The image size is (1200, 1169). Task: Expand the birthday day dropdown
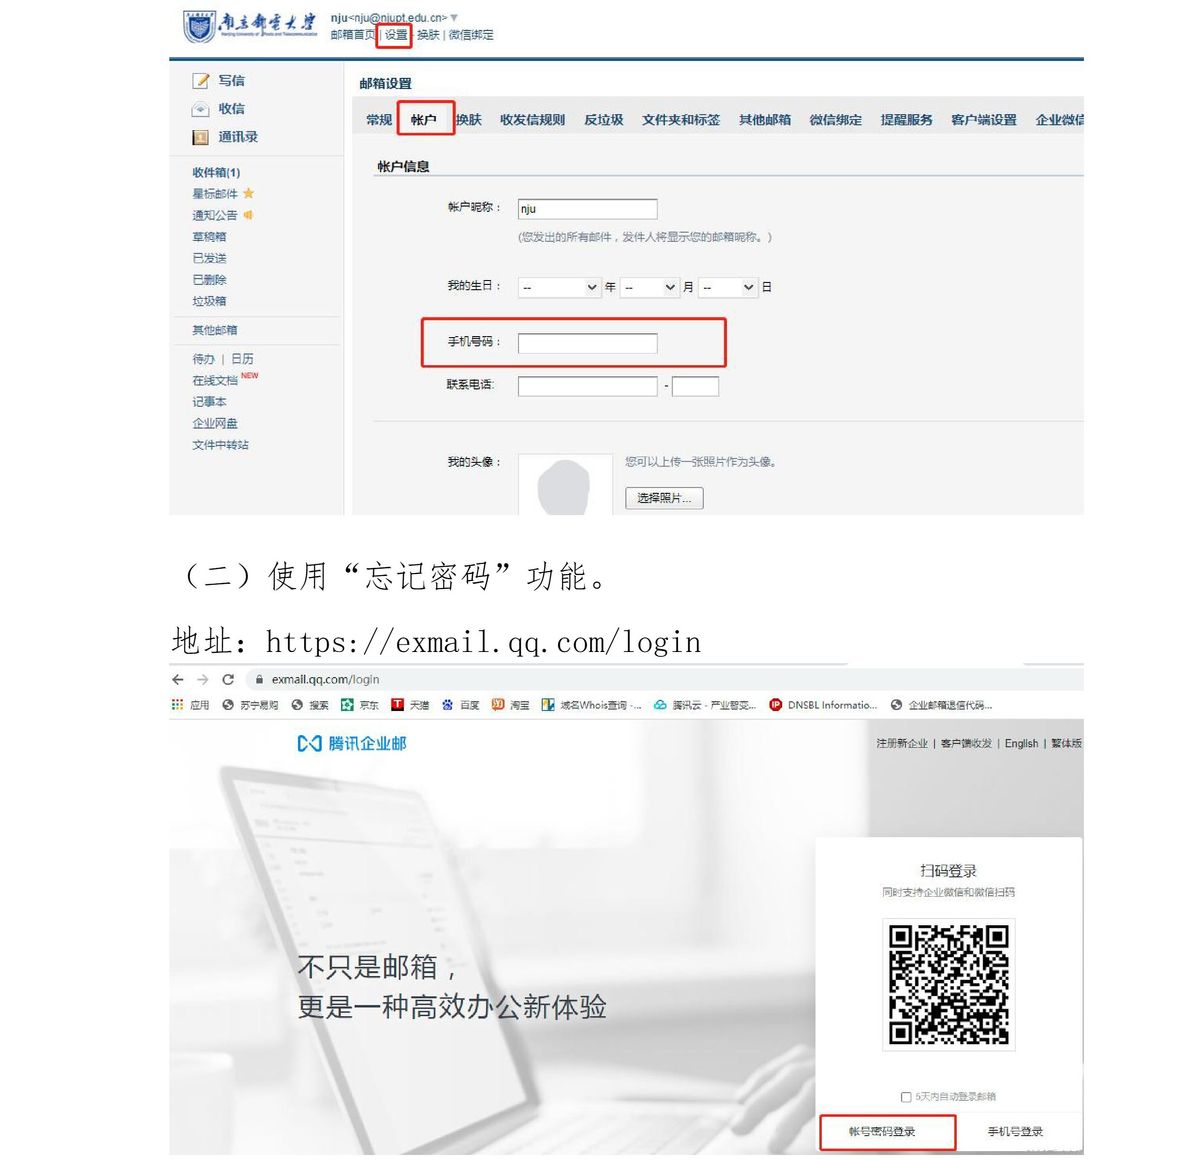point(727,288)
